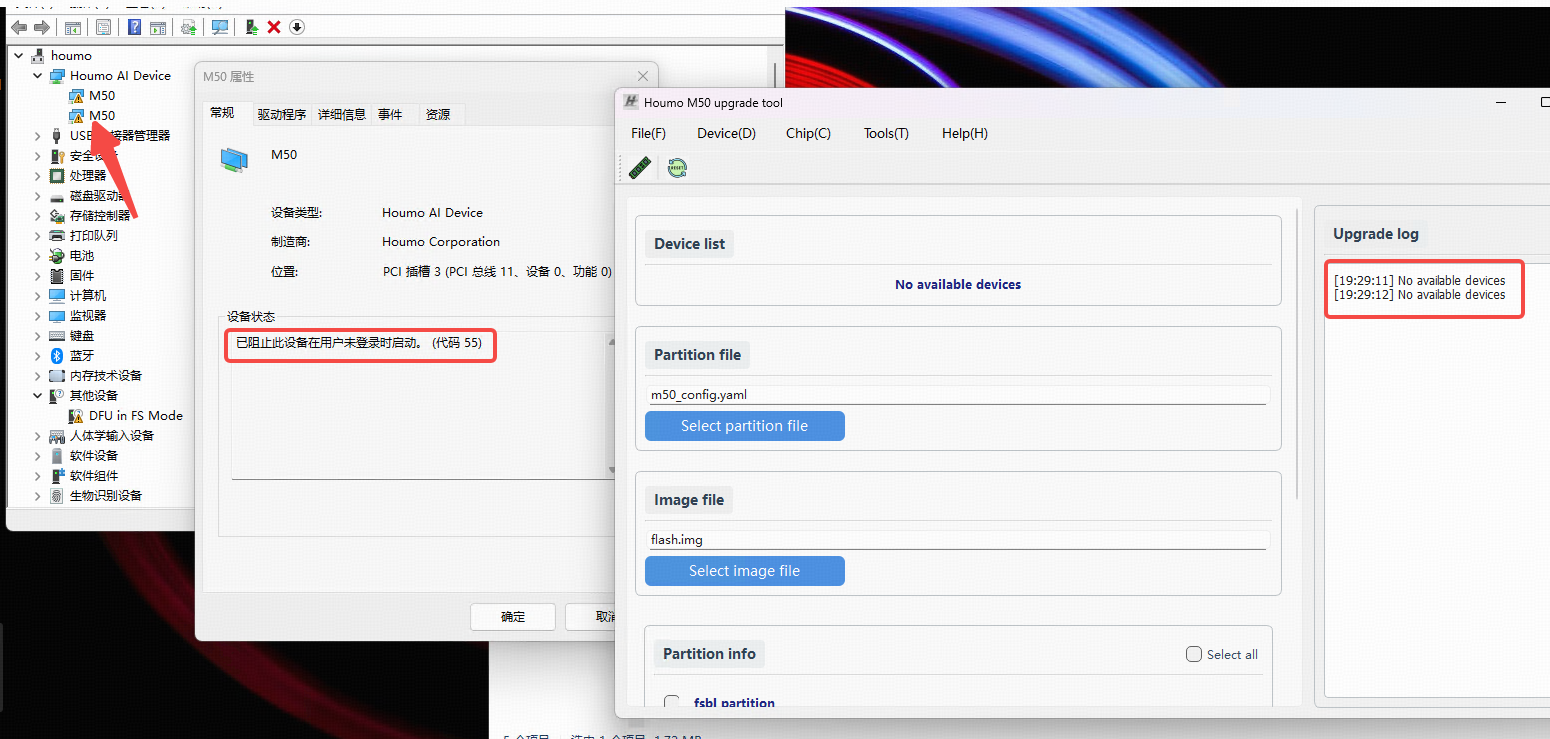The image size is (1550, 739).
Task: Expand the 存储控制器 category
Action: tap(38, 215)
